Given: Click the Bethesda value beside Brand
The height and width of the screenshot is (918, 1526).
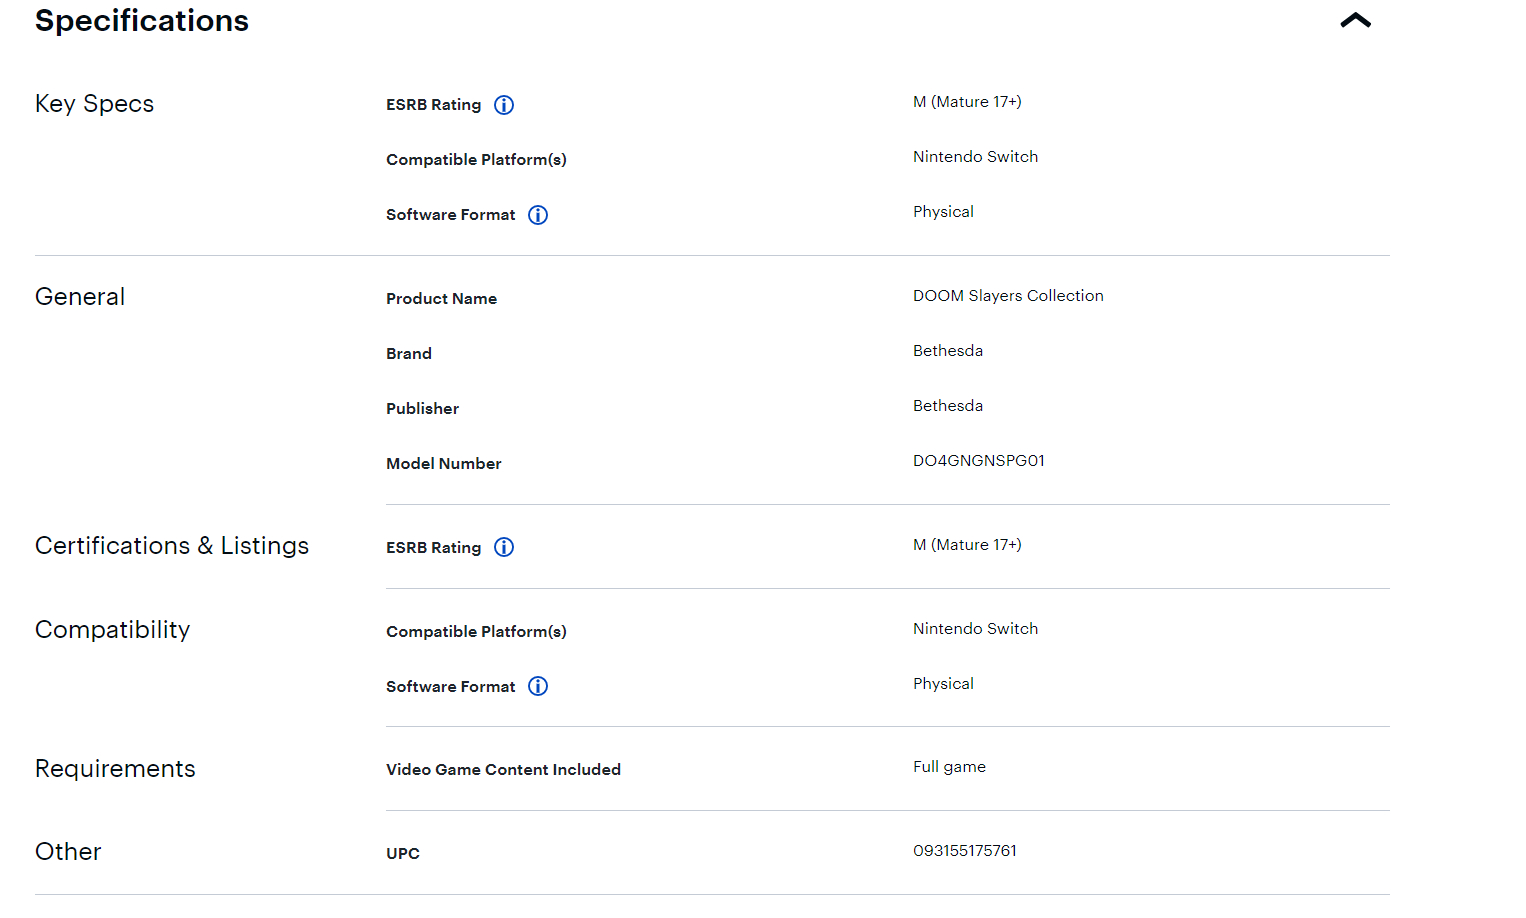Looking at the screenshot, I should (947, 351).
